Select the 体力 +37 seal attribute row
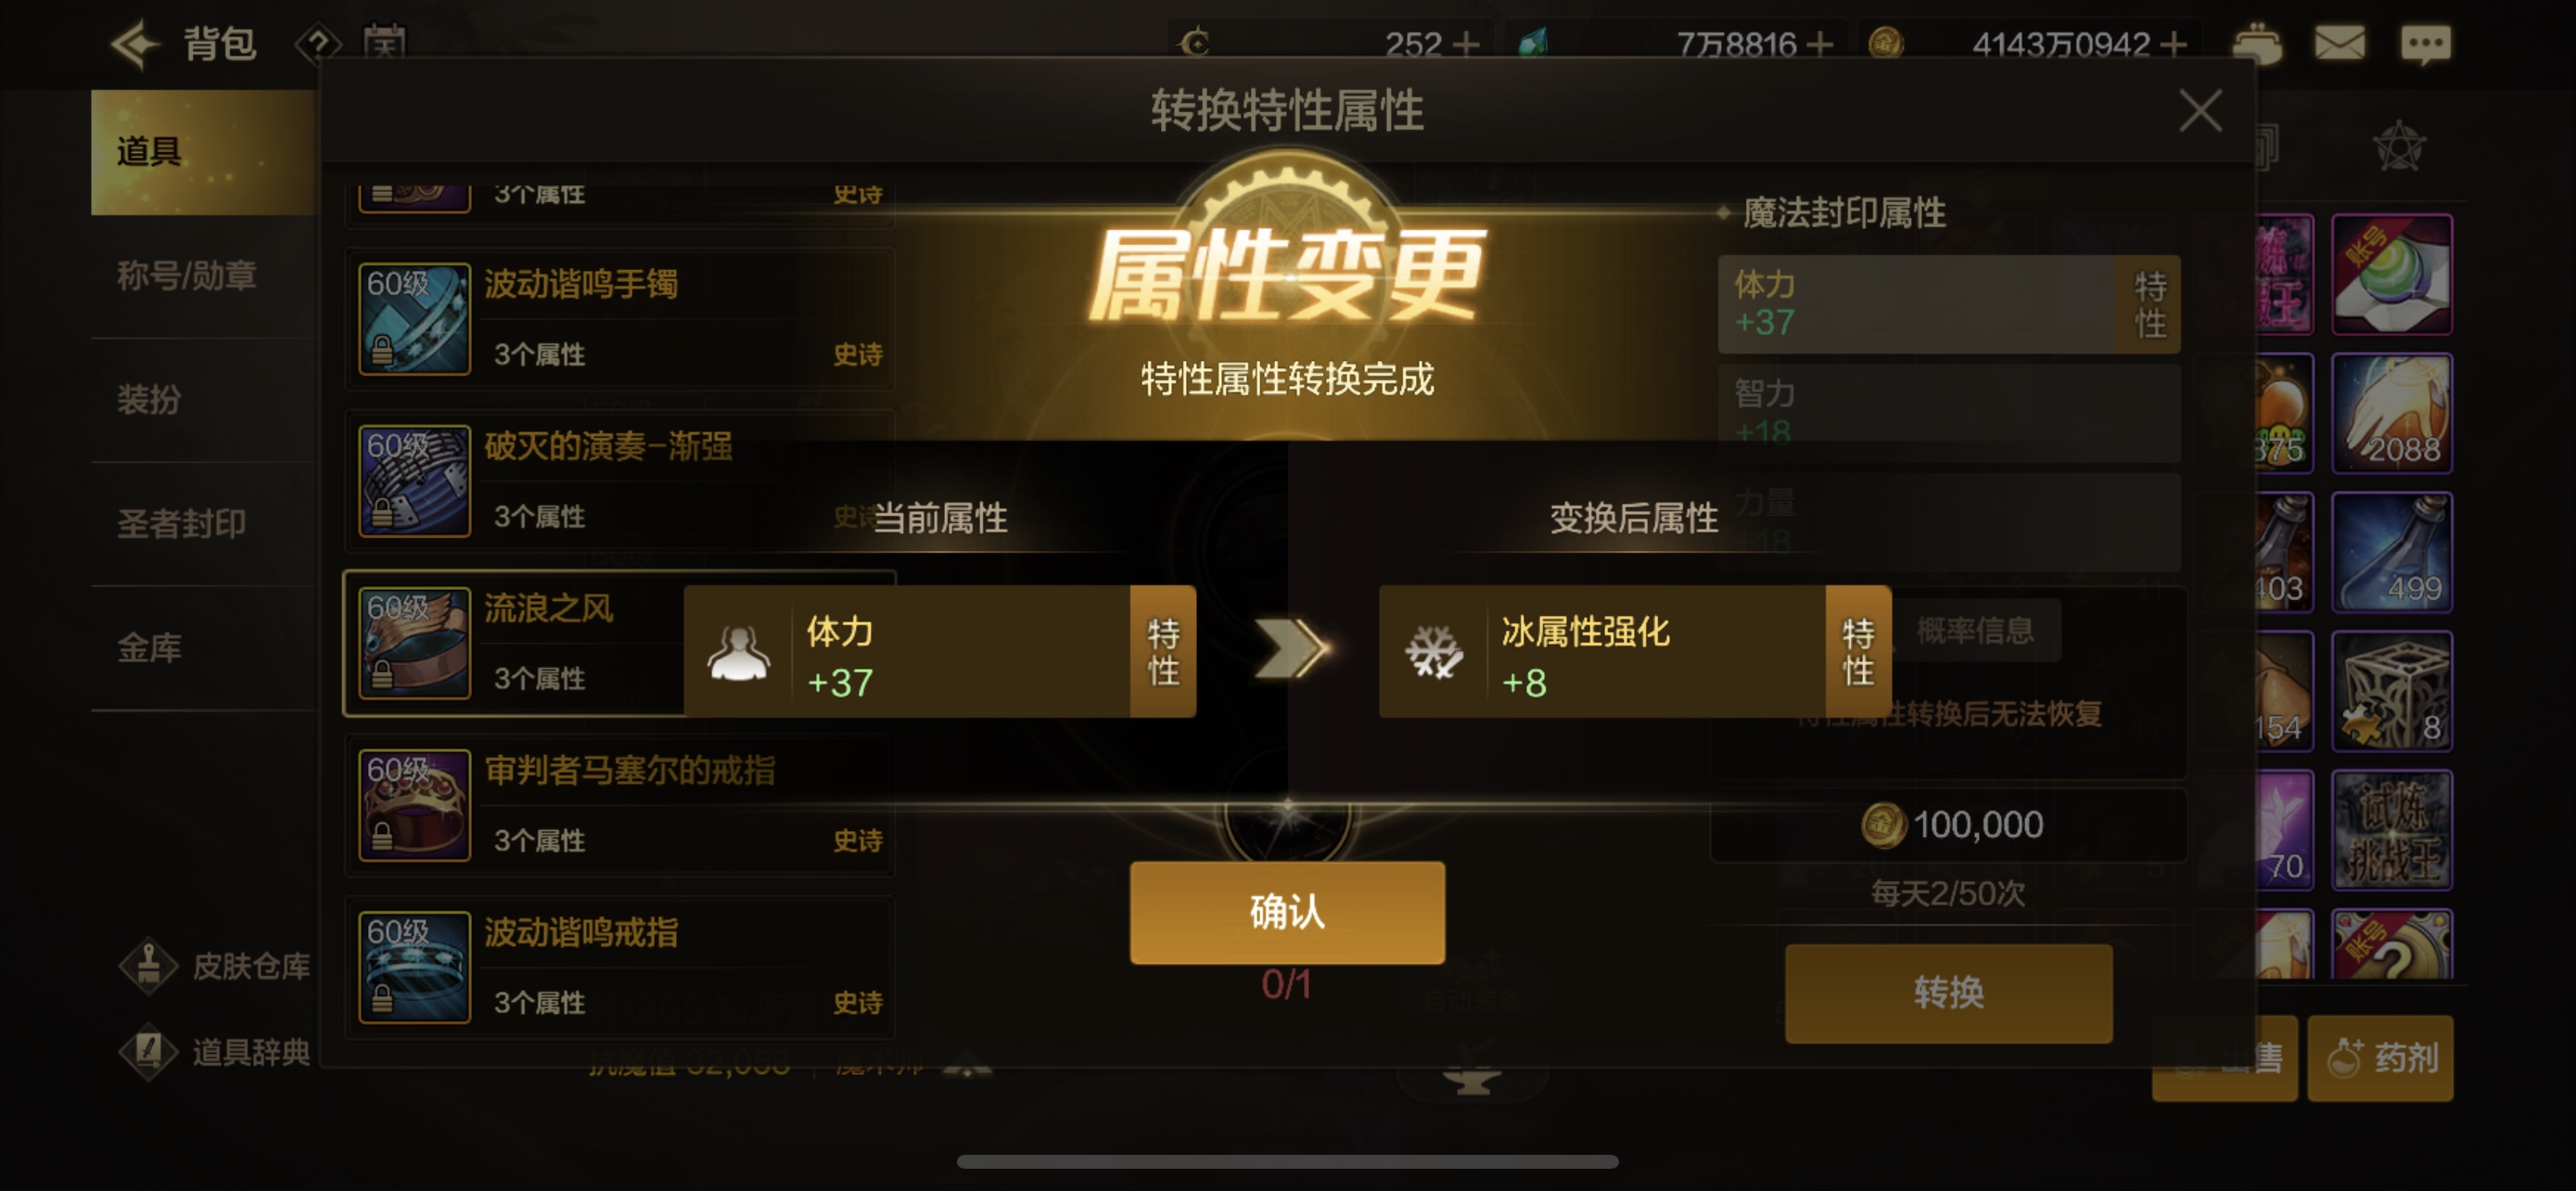Image resolution: width=2576 pixels, height=1191 pixels. click(x=1948, y=304)
